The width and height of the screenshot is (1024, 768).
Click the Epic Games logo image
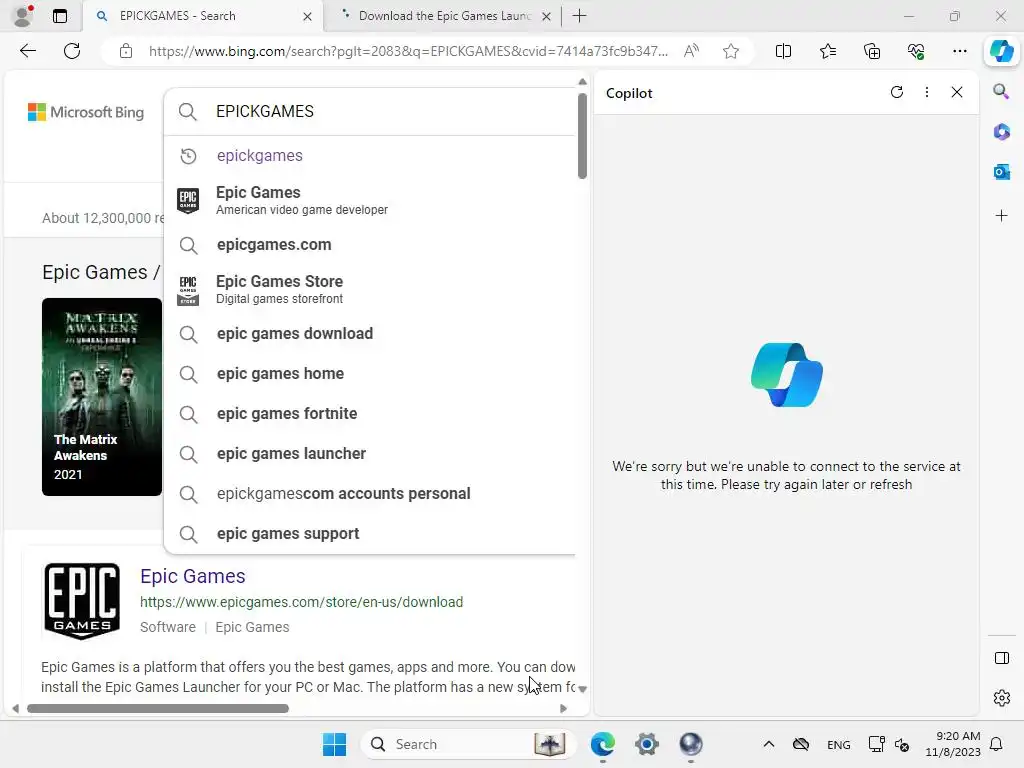click(x=82, y=601)
